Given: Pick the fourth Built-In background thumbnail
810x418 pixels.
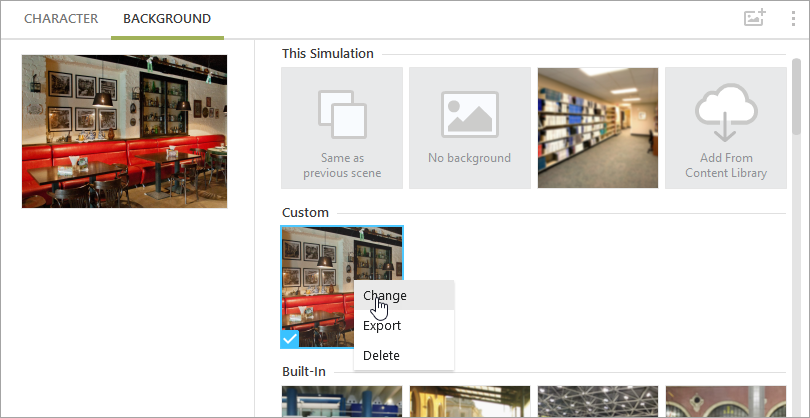Looking at the screenshot, I should tap(725, 402).
